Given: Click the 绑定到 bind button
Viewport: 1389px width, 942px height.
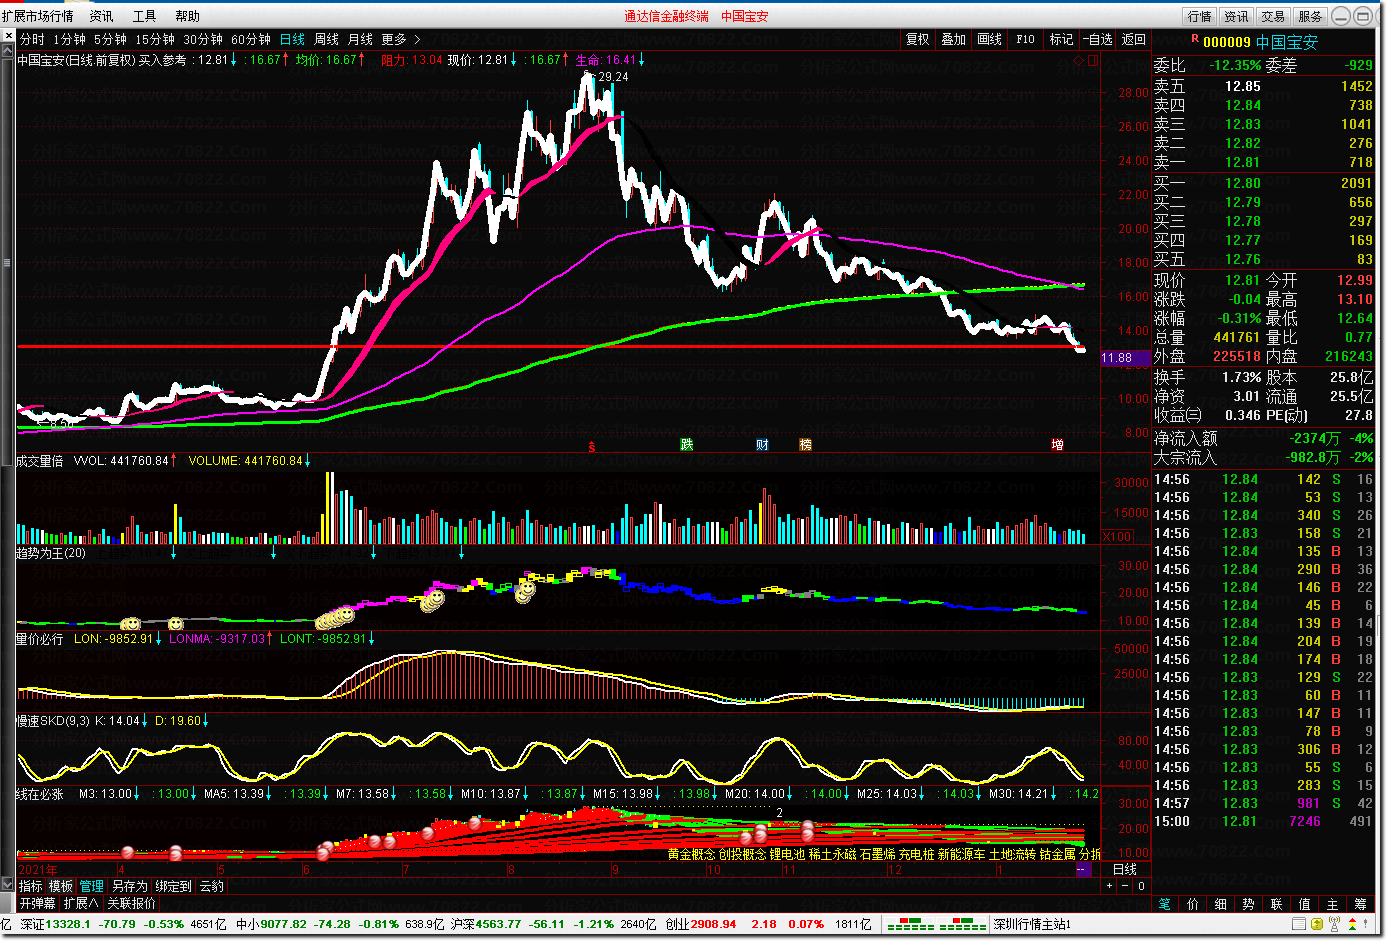Looking at the screenshot, I should (173, 886).
